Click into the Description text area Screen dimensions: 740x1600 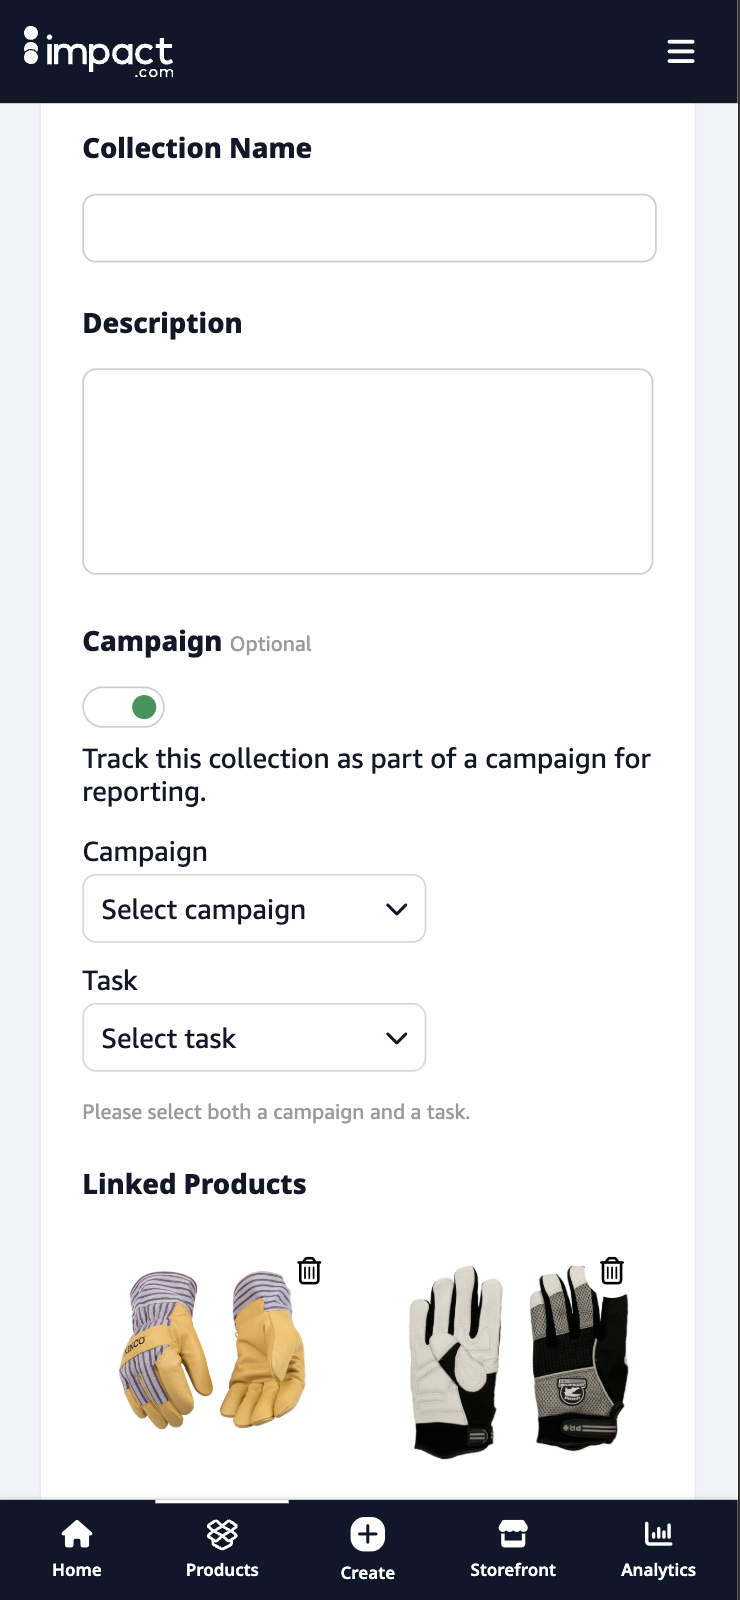coord(368,471)
